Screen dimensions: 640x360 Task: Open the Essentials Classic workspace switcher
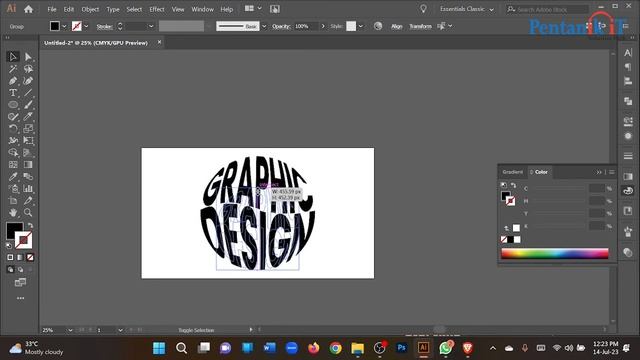(467, 9)
